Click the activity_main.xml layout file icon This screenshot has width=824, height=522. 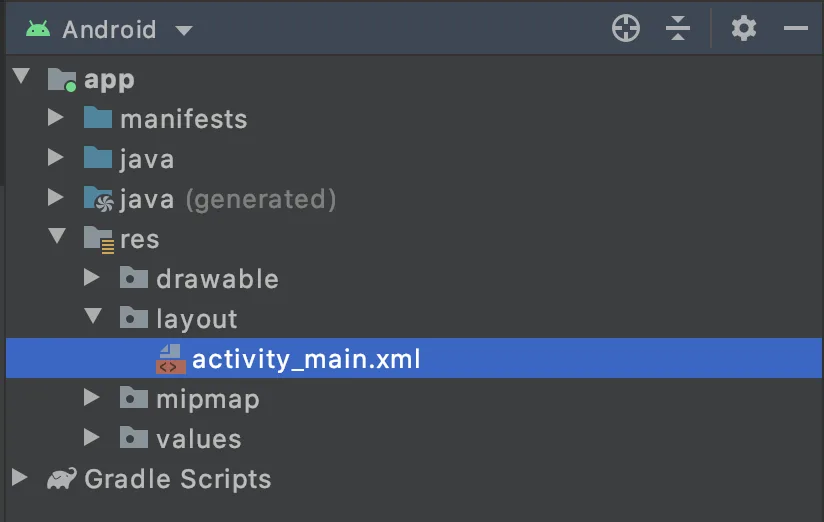tap(171, 359)
